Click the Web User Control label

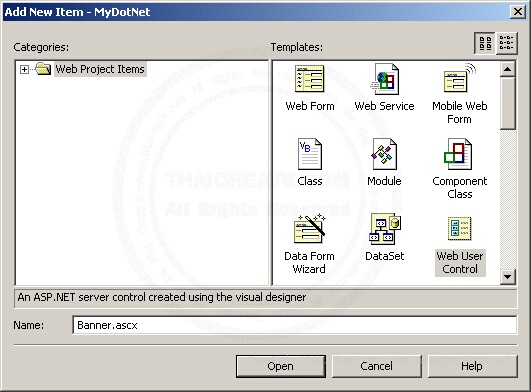pyautogui.click(x=460, y=262)
